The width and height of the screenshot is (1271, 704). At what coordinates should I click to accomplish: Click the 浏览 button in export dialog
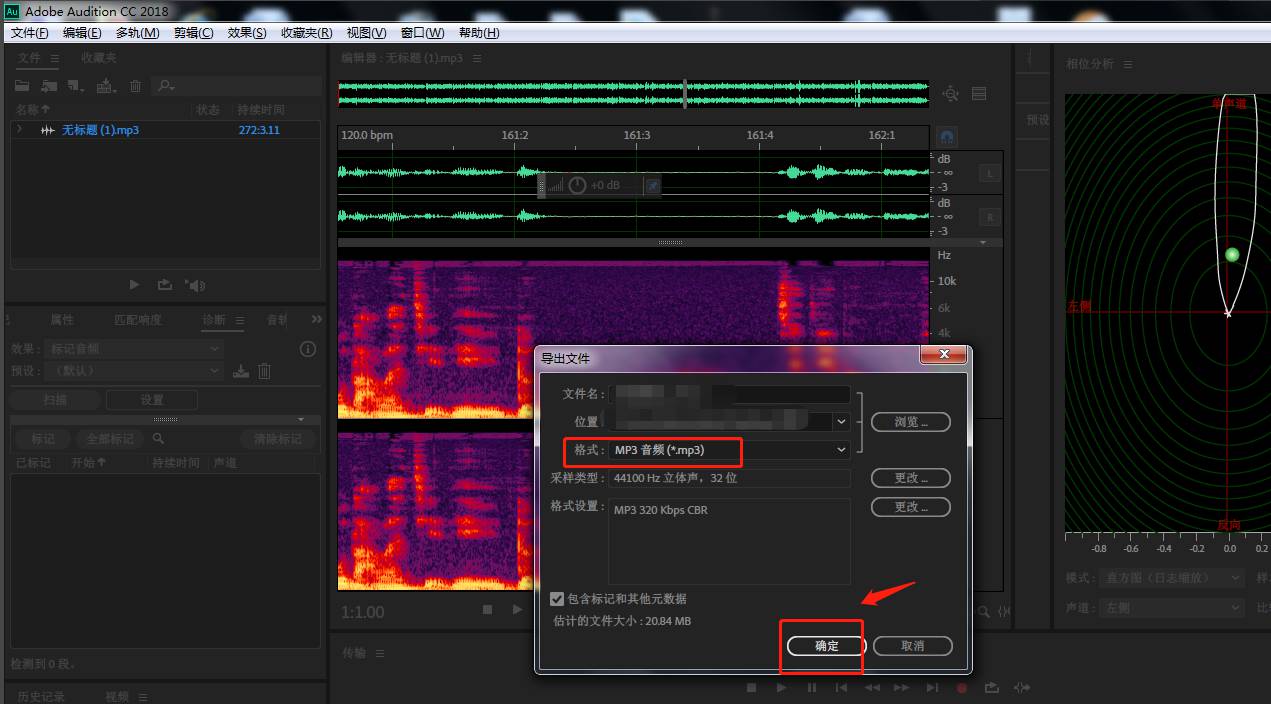click(910, 421)
